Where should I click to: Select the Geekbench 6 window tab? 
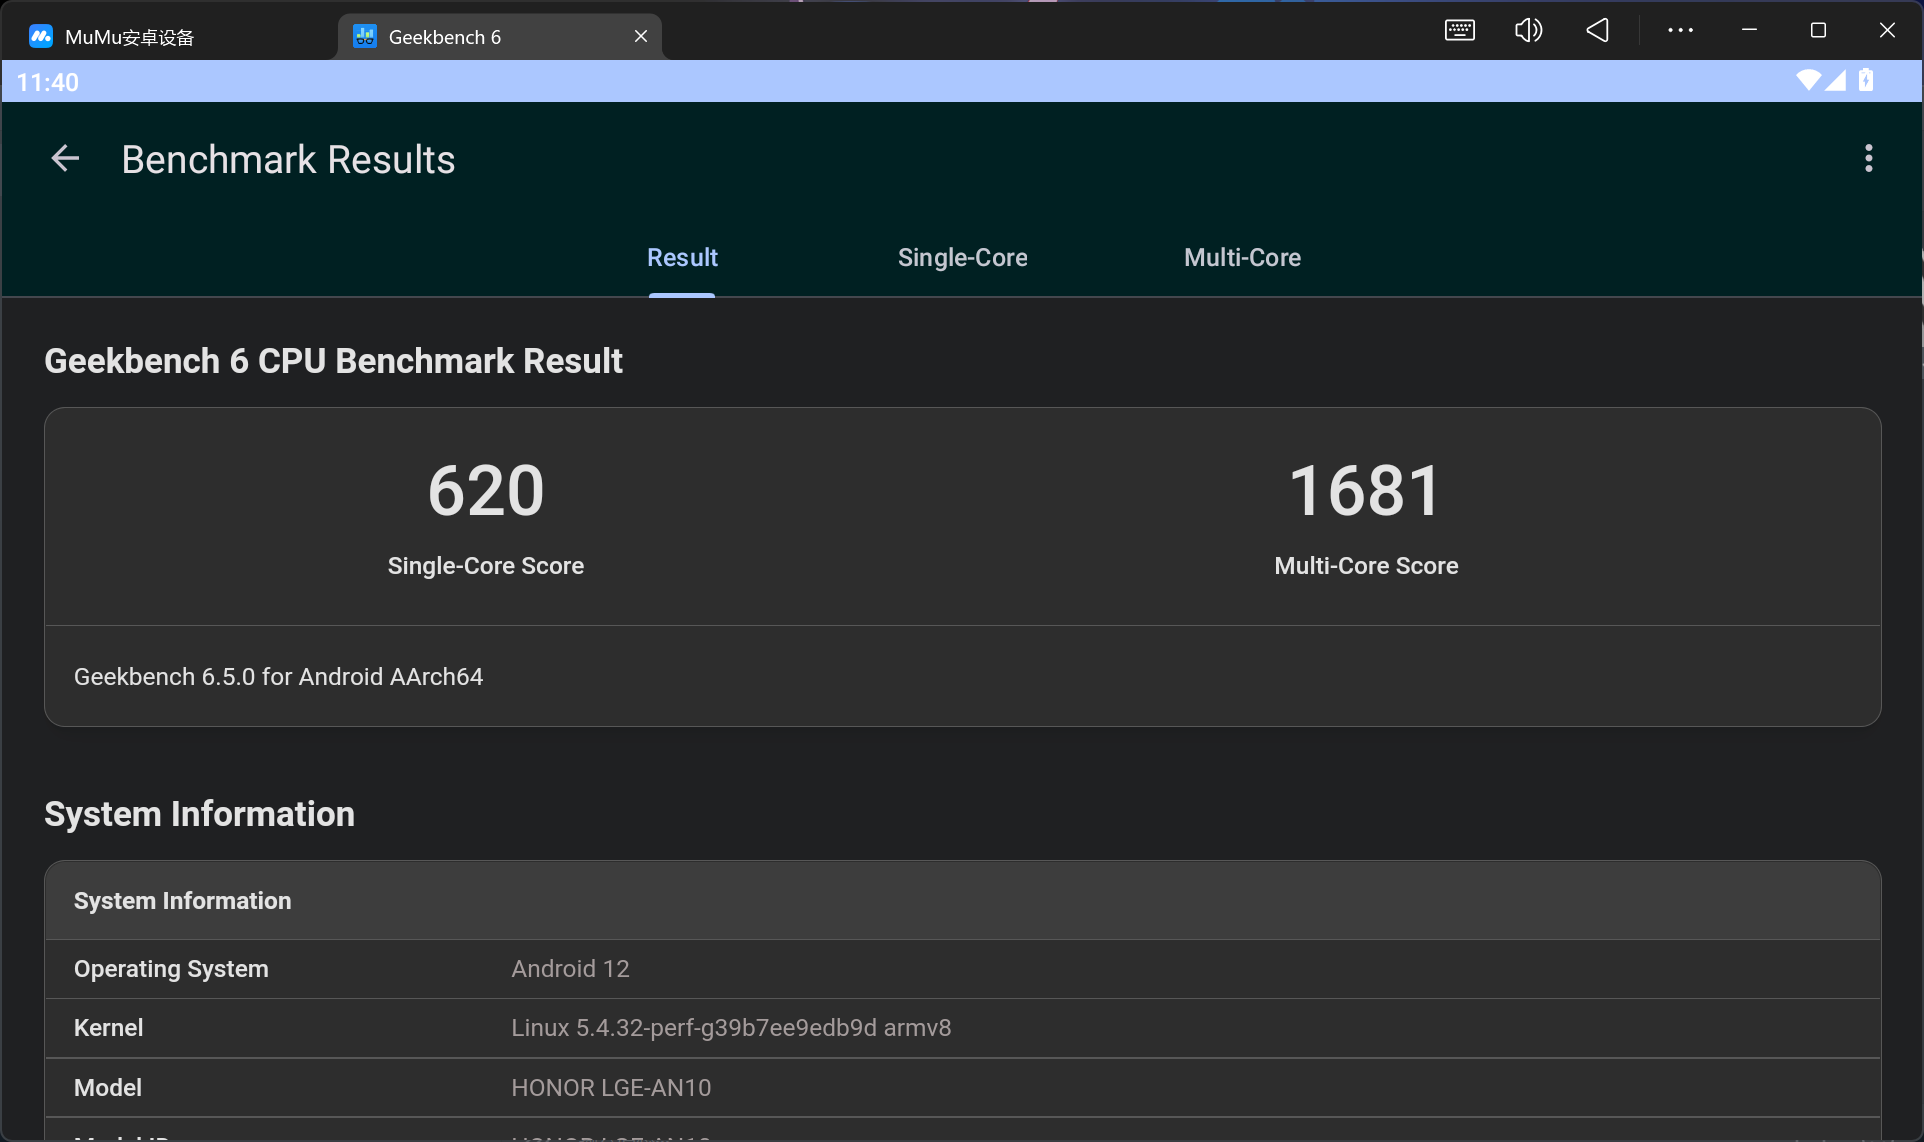tap(500, 37)
